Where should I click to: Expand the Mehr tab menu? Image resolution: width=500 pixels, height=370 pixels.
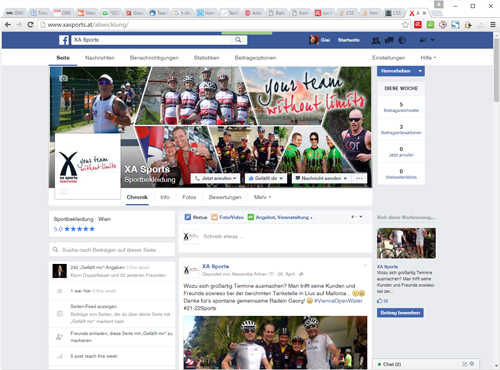tap(262, 197)
